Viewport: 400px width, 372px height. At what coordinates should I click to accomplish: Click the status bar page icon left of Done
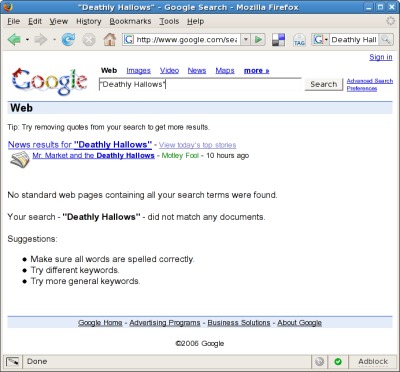[12, 362]
